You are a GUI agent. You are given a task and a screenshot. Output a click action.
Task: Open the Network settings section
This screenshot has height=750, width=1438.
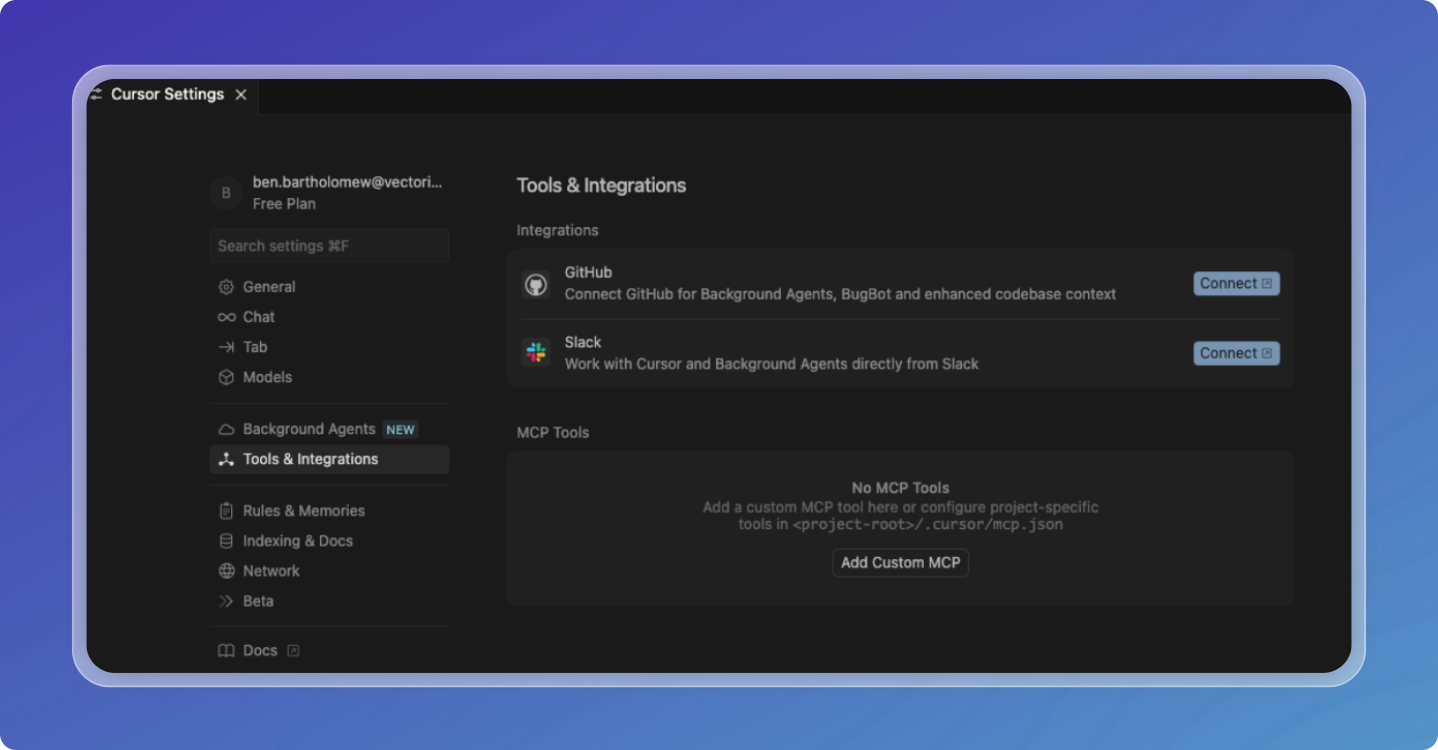[x=329, y=571]
